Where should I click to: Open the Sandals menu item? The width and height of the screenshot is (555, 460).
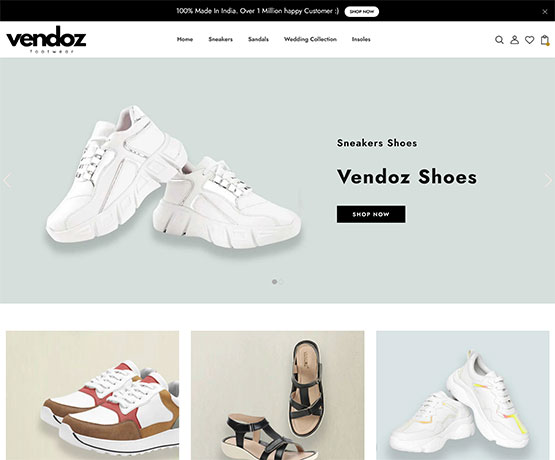258,39
